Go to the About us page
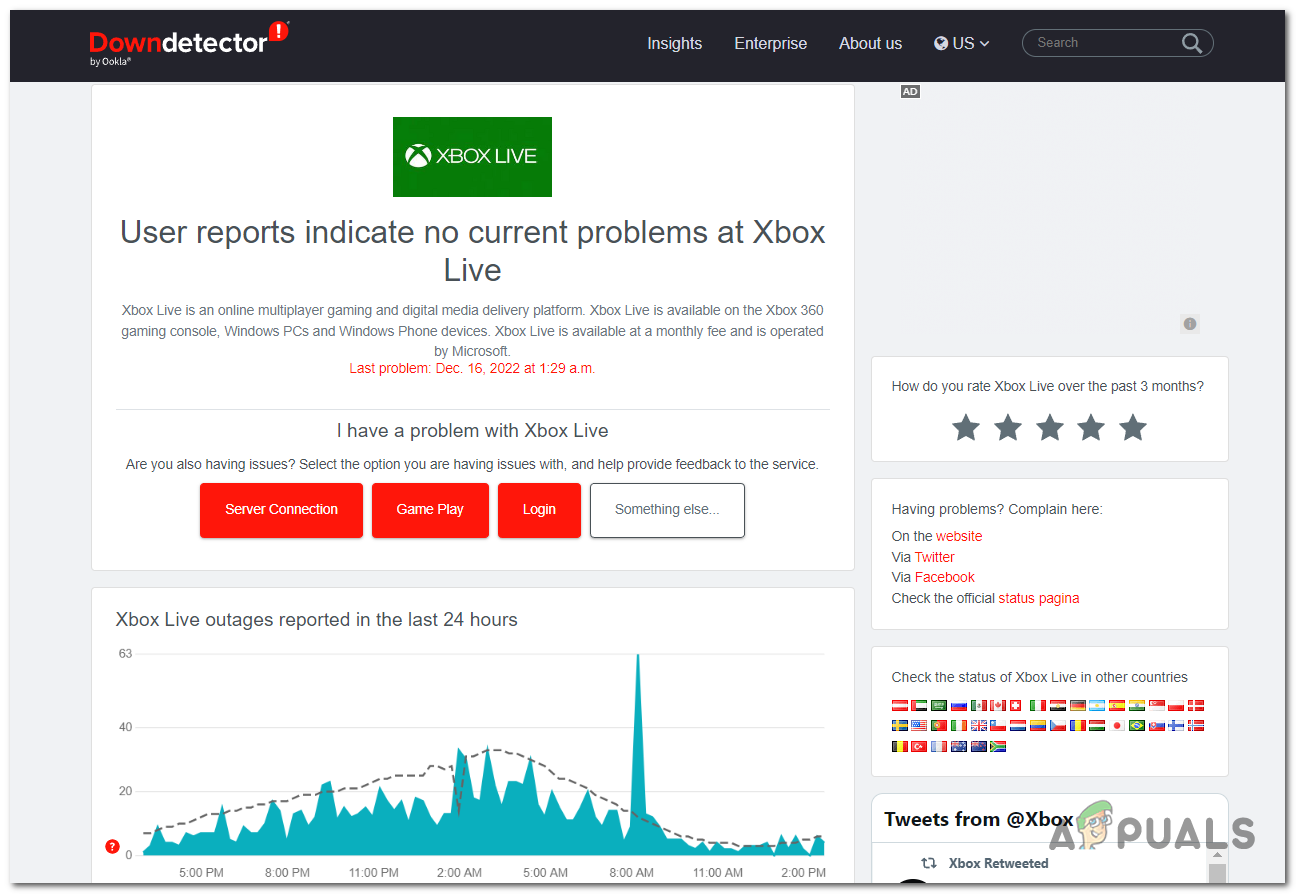Viewport: 1296px width, 894px height. 870,43
